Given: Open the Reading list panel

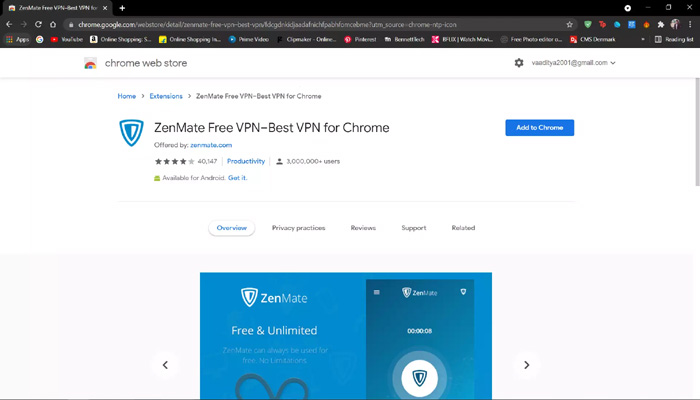Looking at the screenshot, I should coord(674,39).
